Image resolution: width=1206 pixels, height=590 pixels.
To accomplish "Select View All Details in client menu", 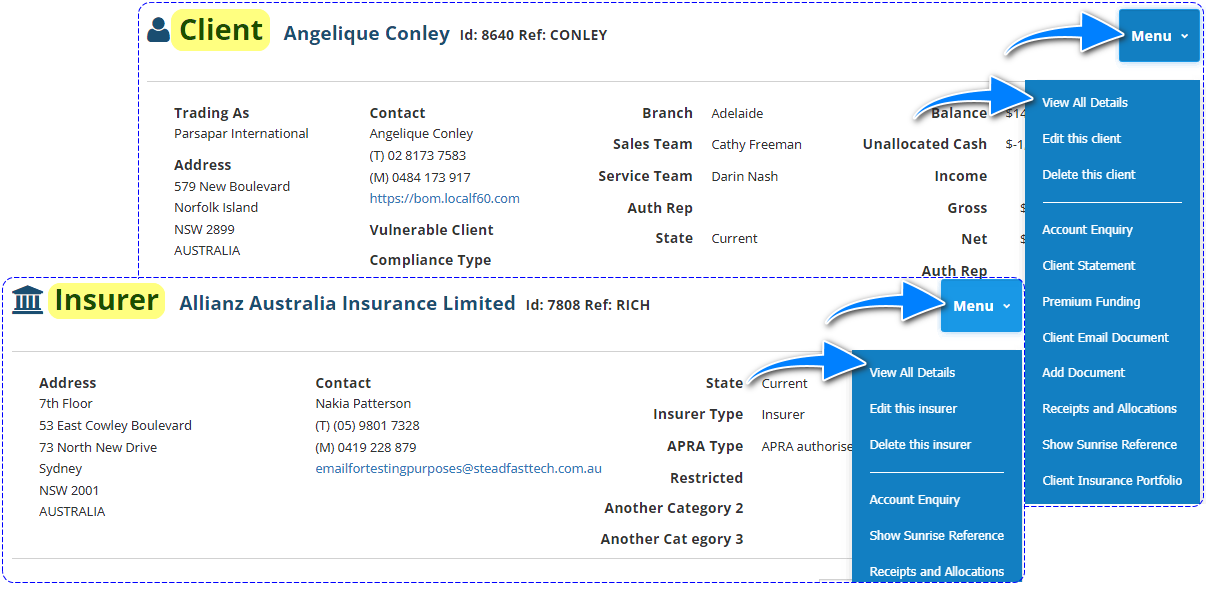I will click(1084, 102).
